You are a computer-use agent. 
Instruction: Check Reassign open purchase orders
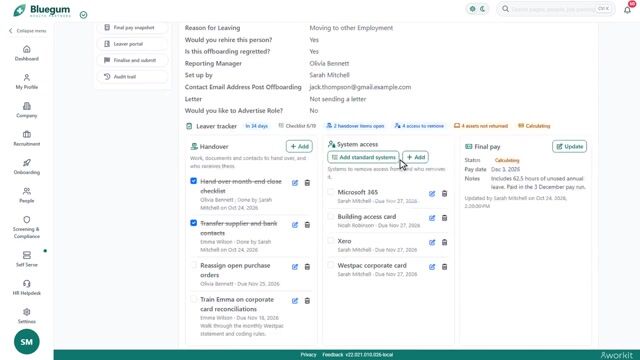pyautogui.click(x=193, y=265)
